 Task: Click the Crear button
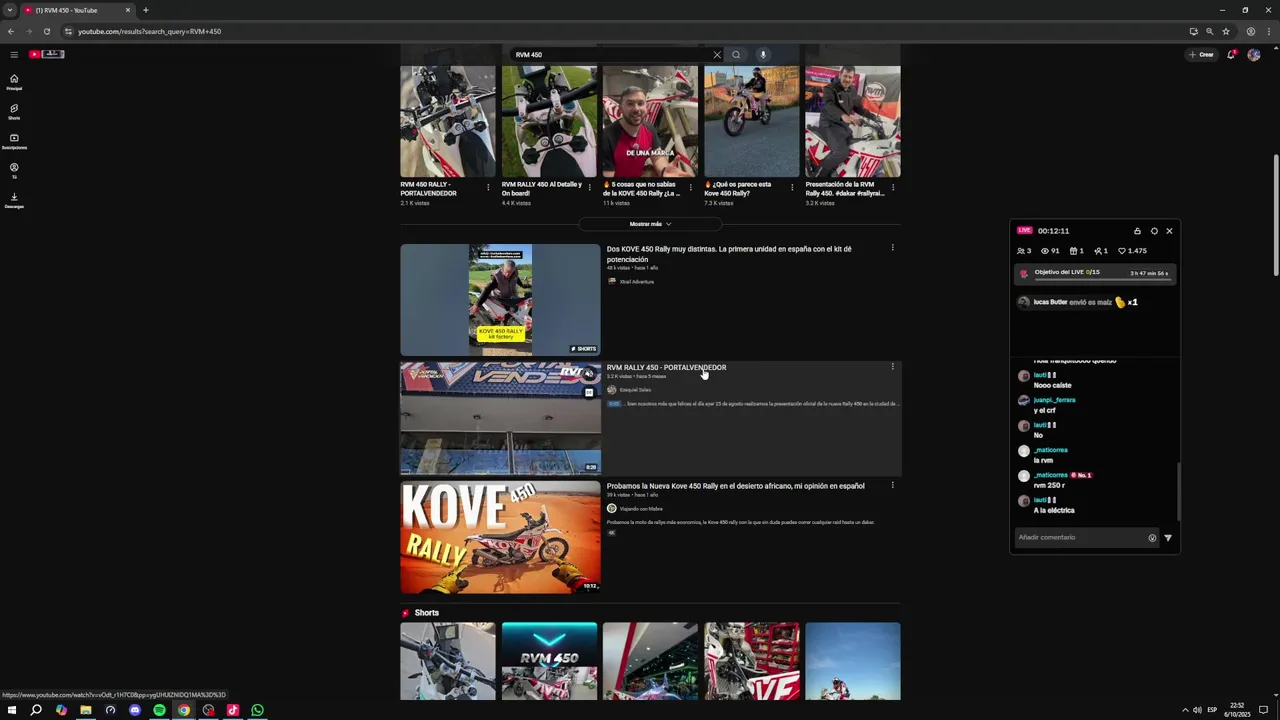pyautogui.click(x=1201, y=55)
